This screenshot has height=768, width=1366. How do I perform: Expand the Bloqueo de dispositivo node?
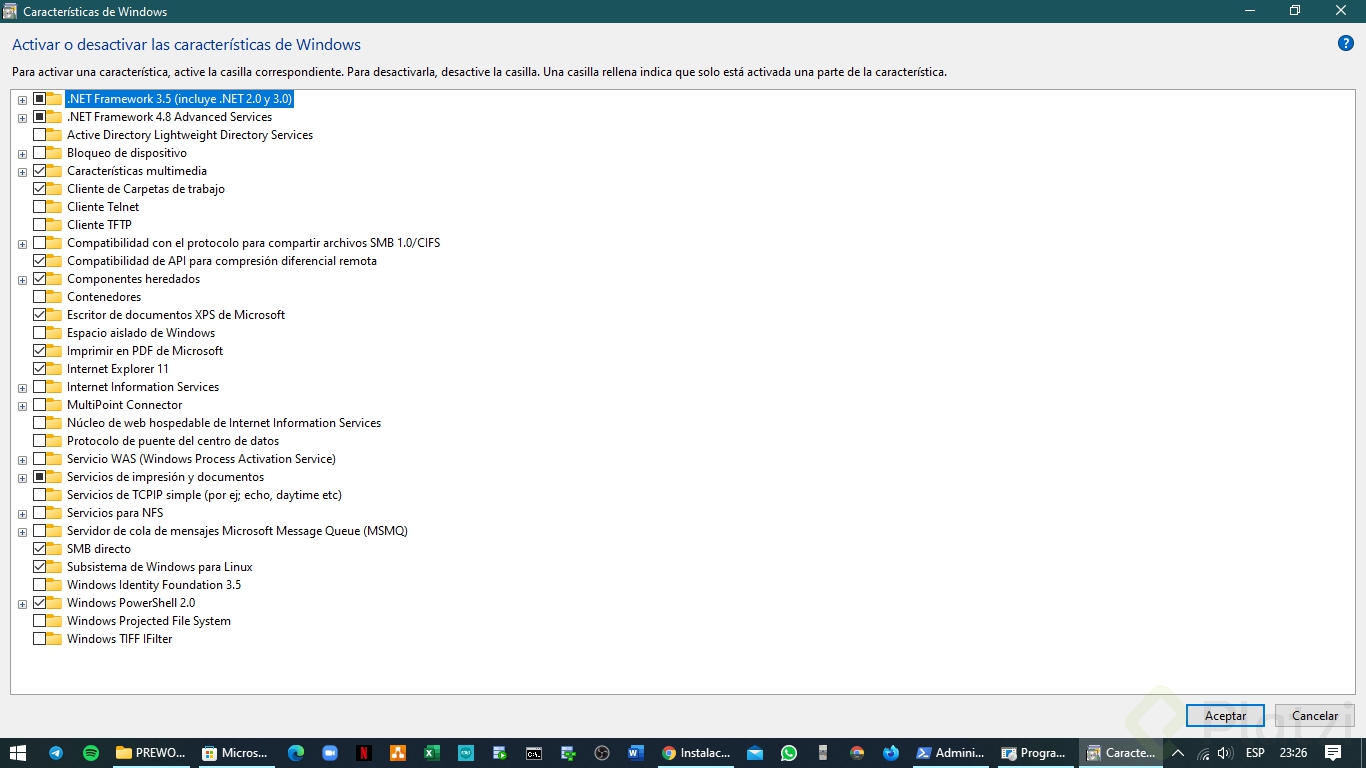(x=22, y=154)
